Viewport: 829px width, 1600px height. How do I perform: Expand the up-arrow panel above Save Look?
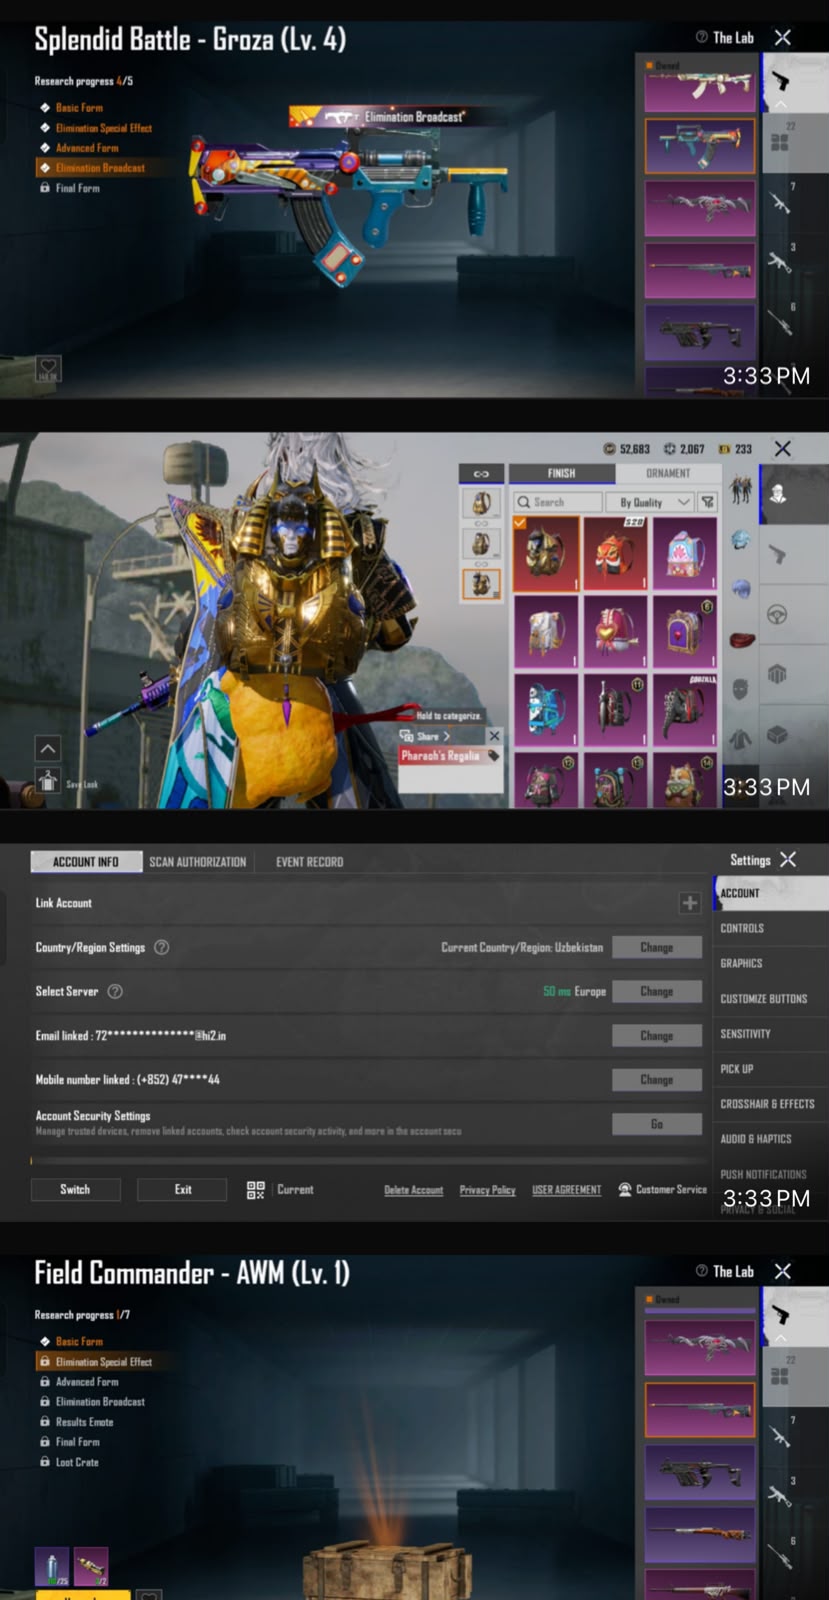[48, 748]
